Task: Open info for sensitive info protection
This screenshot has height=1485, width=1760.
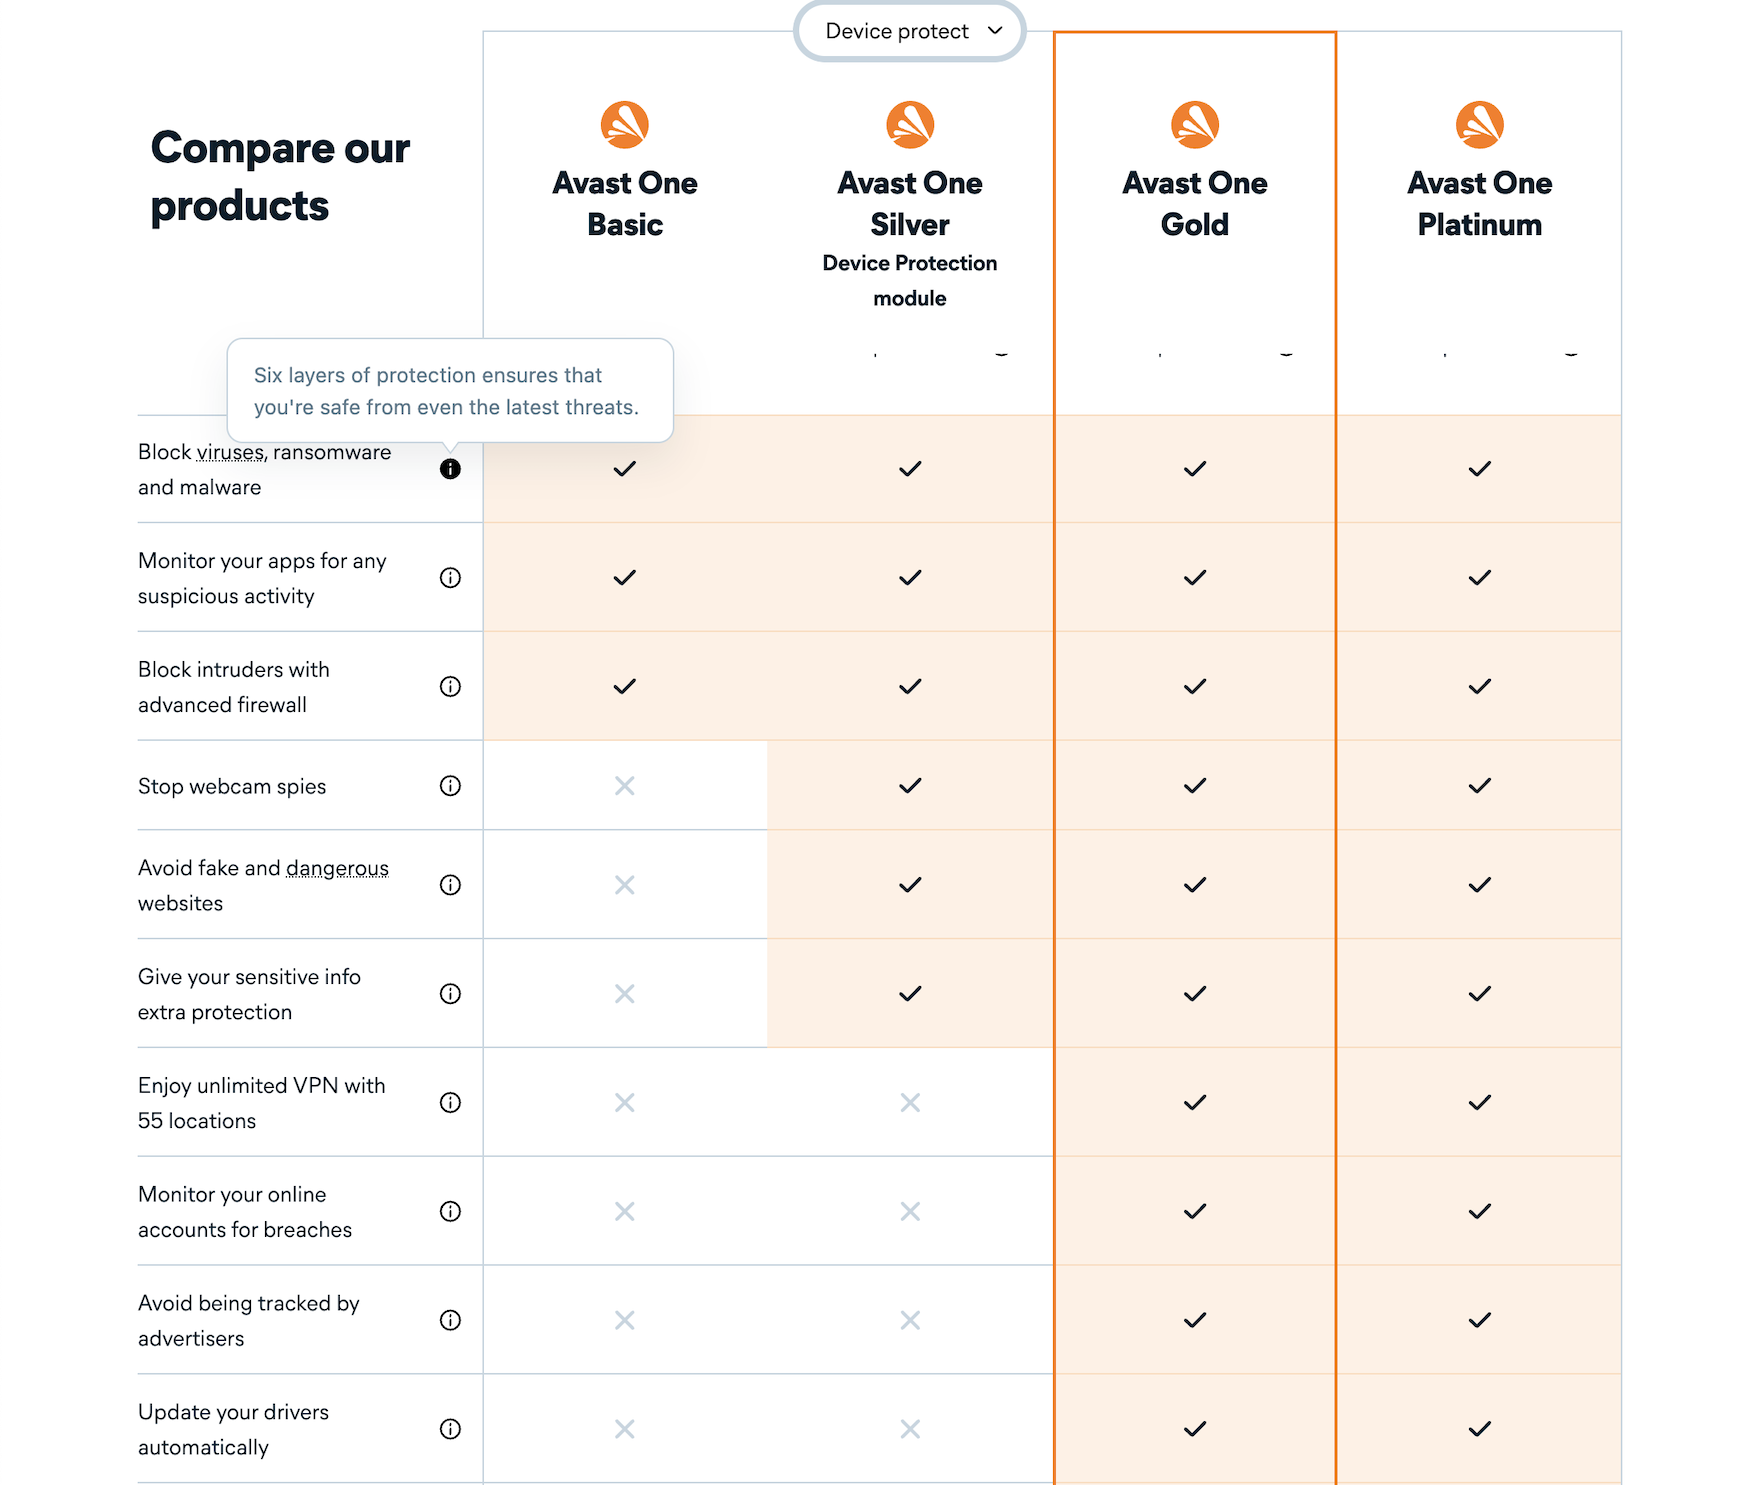Action: pyautogui.click(x=450, y=994)
